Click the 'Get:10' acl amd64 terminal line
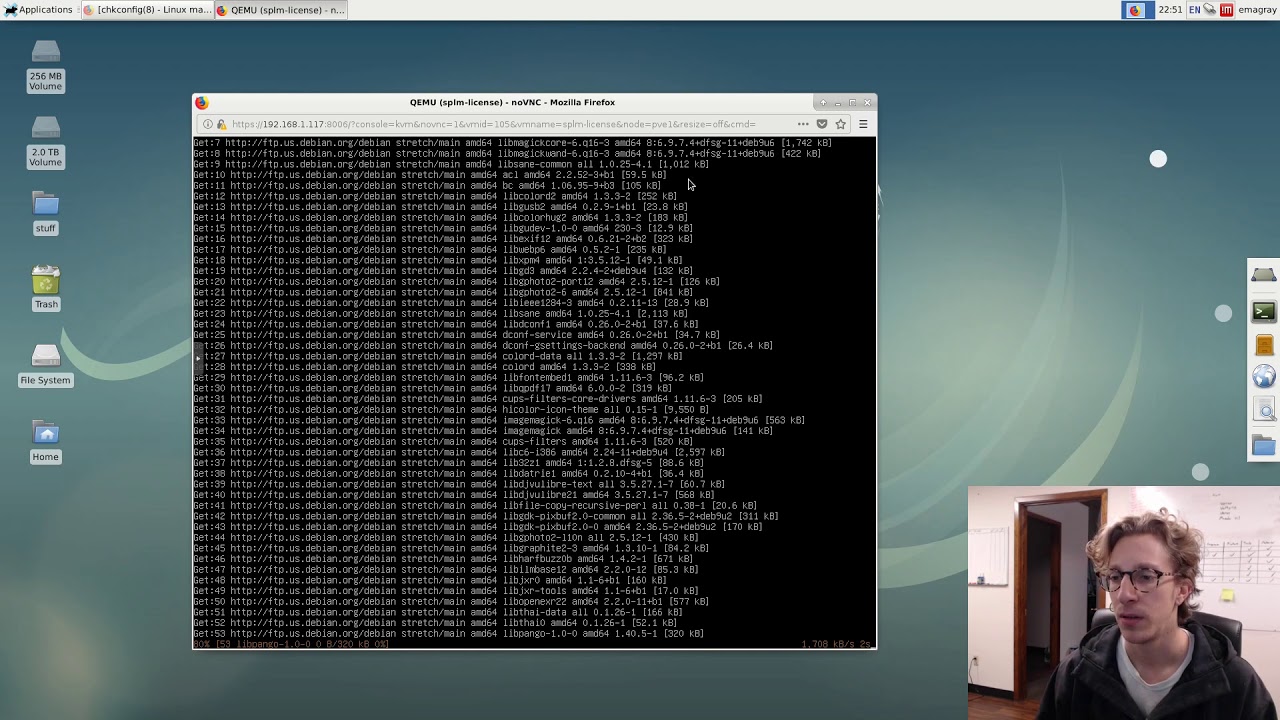This screenshot has width=1280, height=720. click(x=429, y=174)
